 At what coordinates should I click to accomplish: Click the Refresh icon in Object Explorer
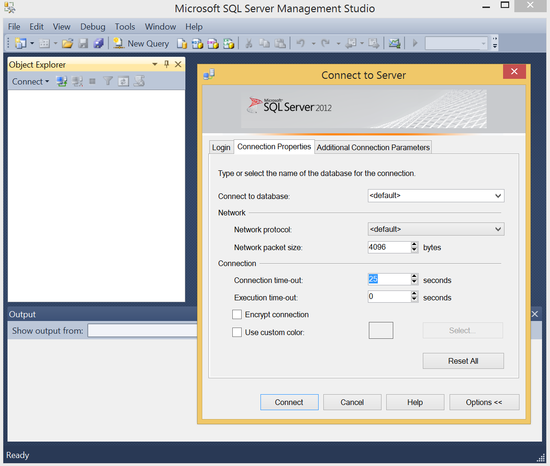pos(123,81)
